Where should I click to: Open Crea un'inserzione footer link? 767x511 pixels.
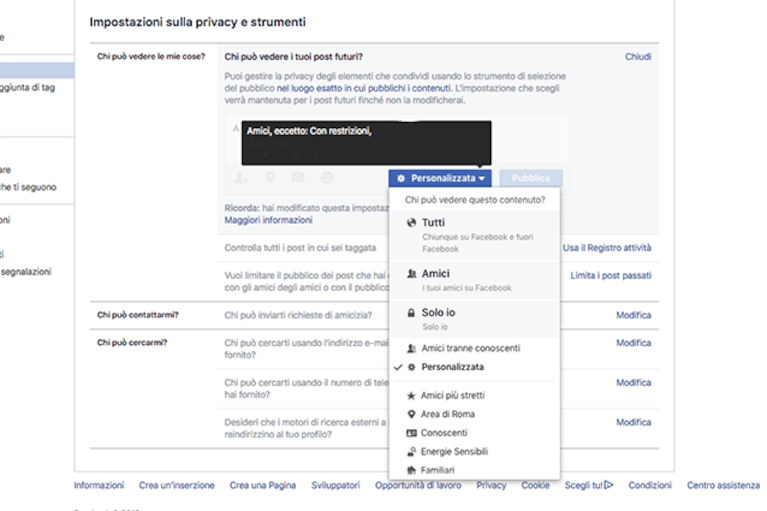(x=177, y=485)
